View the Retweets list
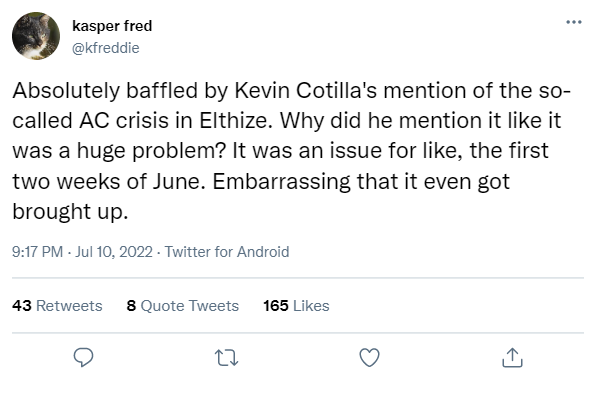 69,306
